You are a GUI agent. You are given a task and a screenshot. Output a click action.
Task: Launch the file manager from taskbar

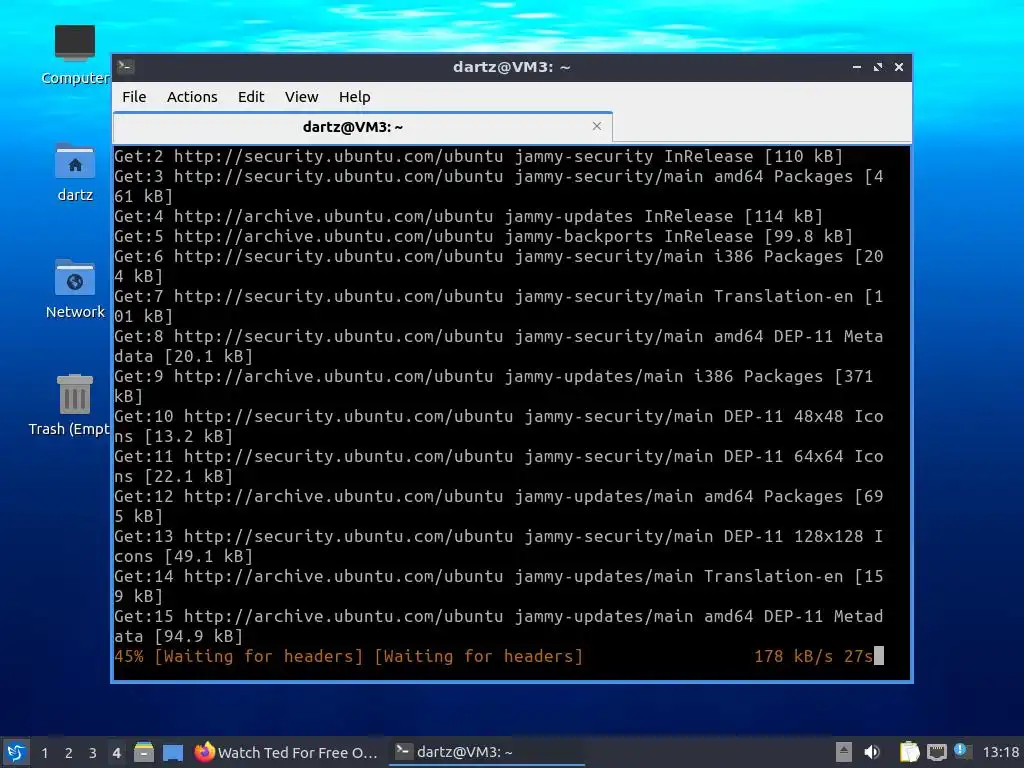point(144,752)
